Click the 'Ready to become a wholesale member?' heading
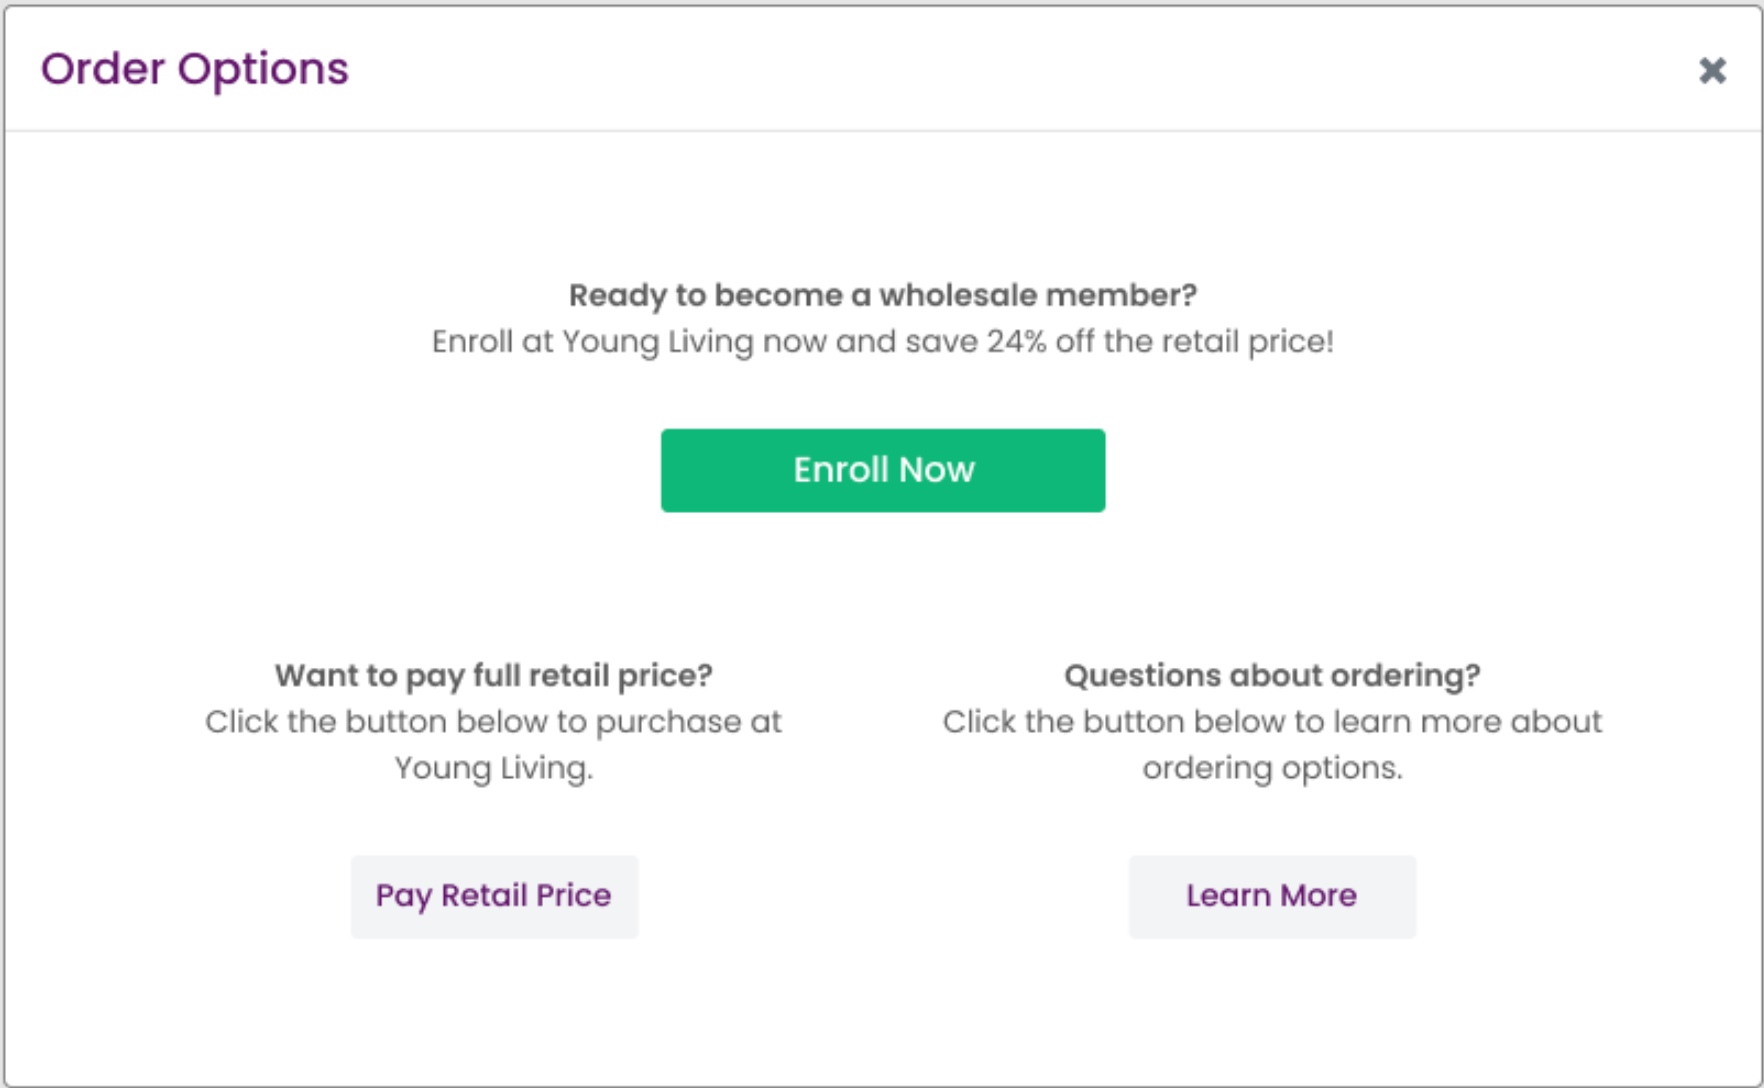The height and width of the screenshot is (1088, 1764). click(x=882, y=295)
